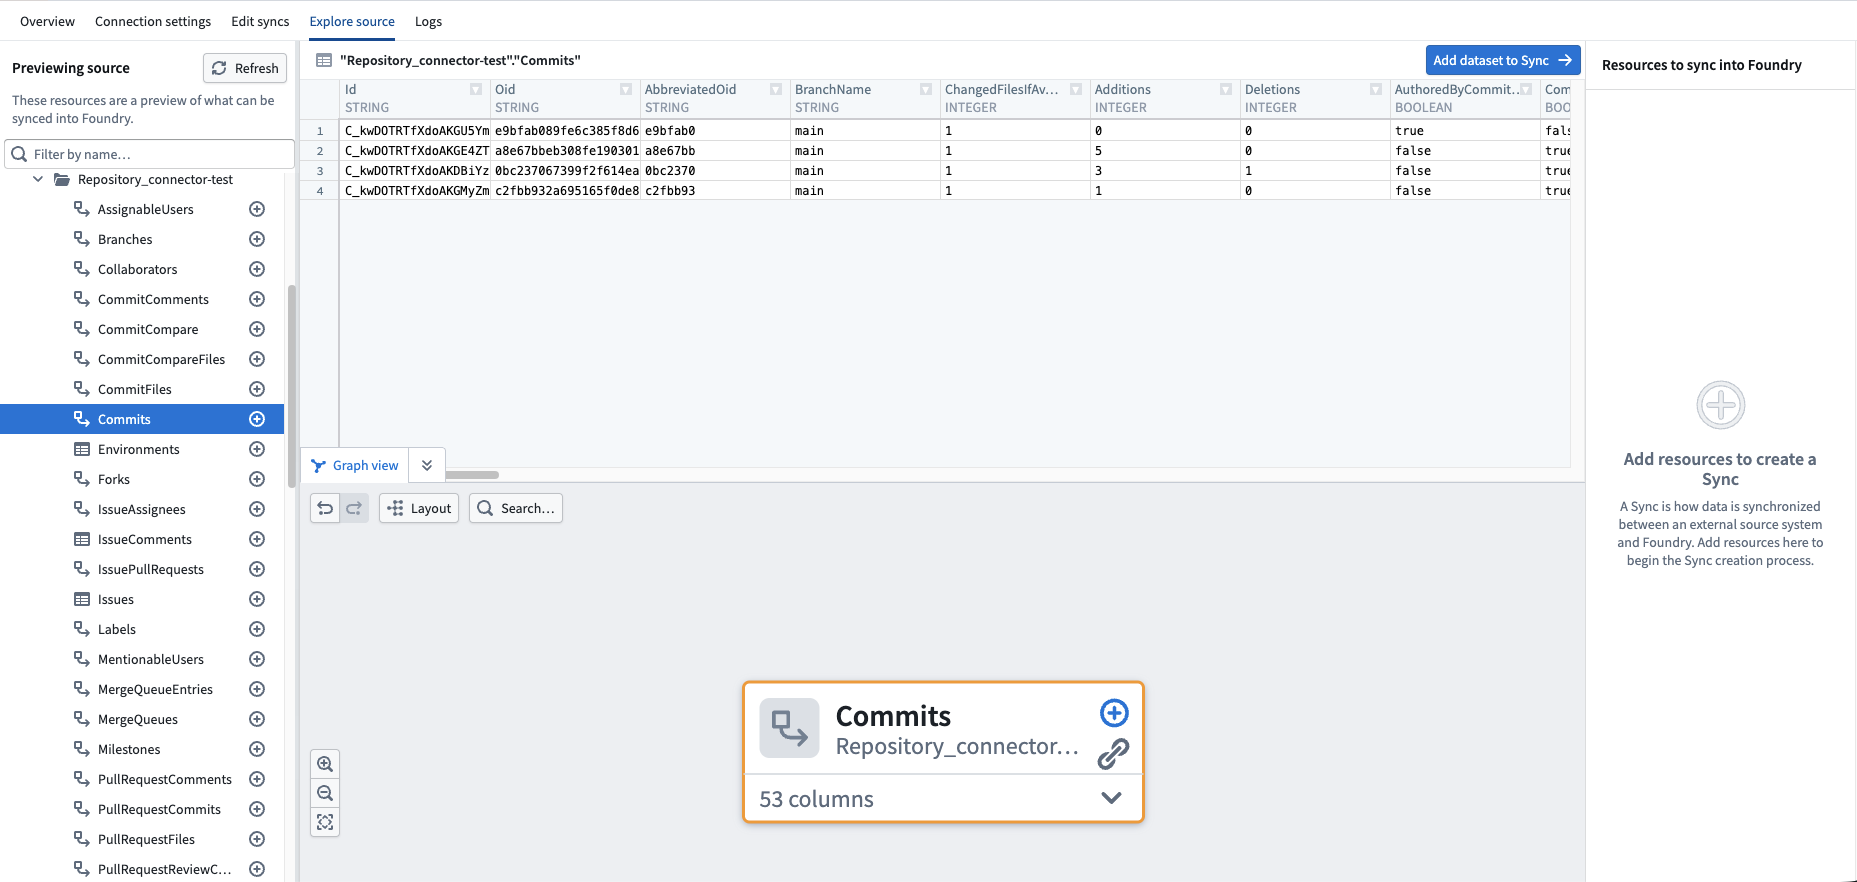Select cell with Oid e9bfab089fe6c385f8d6
1857x882 pixels.
566,130
